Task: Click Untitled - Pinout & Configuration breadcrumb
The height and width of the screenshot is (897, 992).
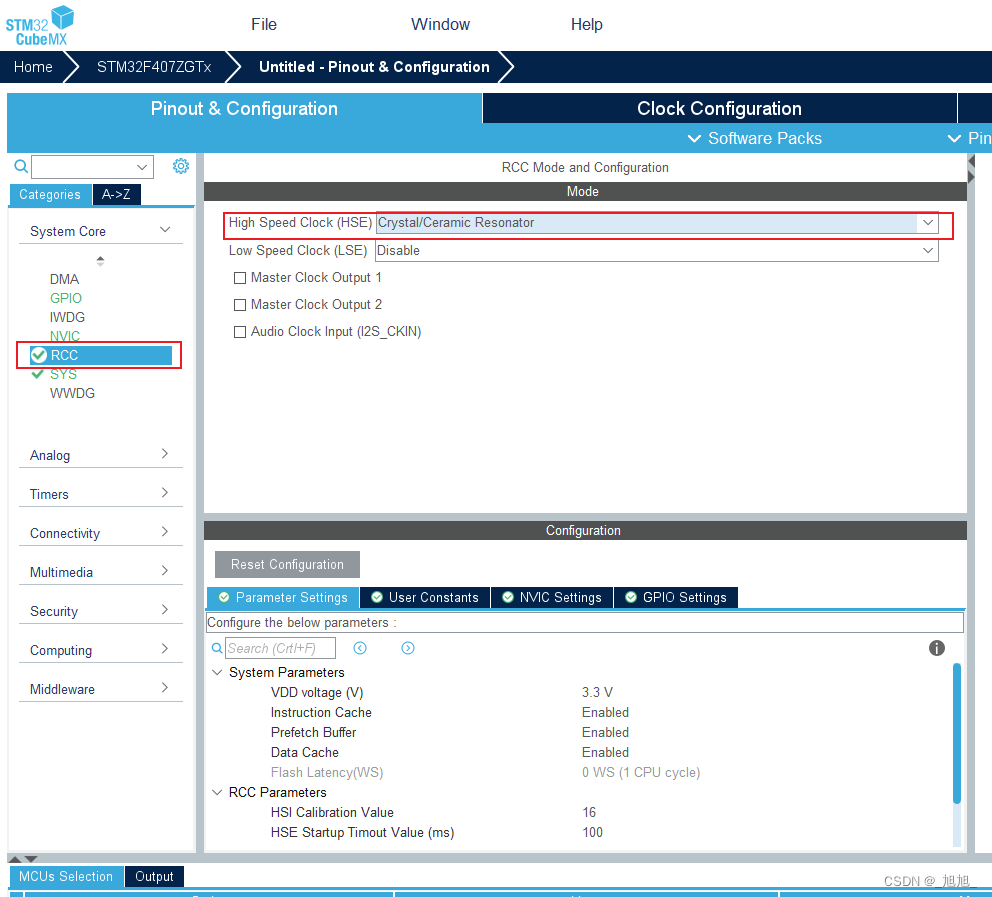Action: [375, 67]
